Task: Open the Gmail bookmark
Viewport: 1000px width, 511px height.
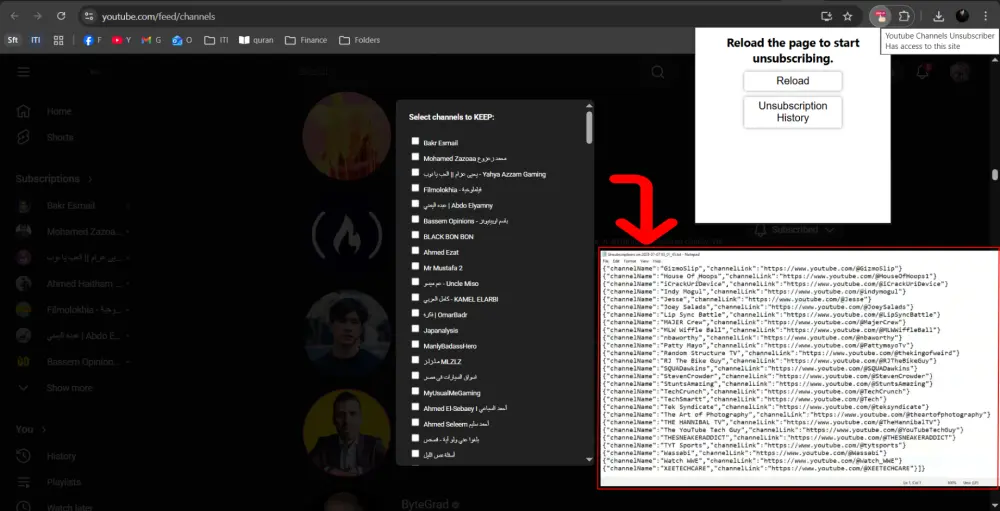Action: coord(151,40)
